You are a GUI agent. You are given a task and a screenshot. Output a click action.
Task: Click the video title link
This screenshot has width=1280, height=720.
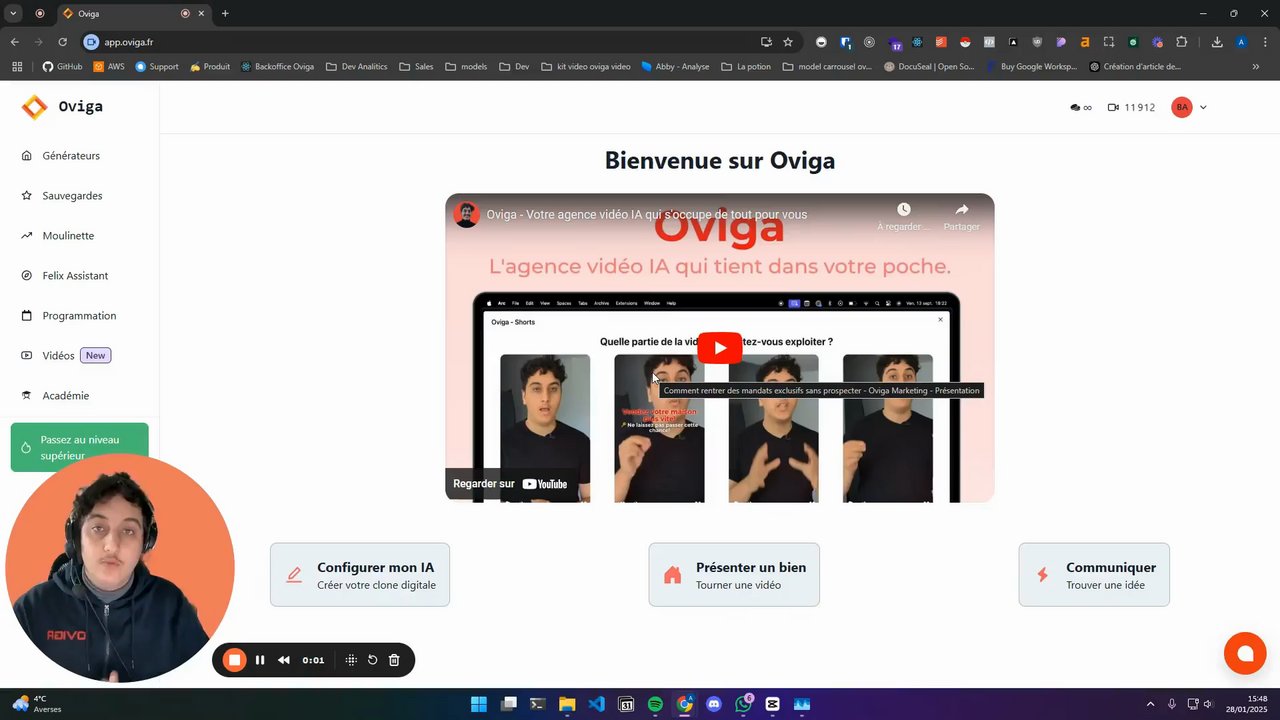coord(647,214)
